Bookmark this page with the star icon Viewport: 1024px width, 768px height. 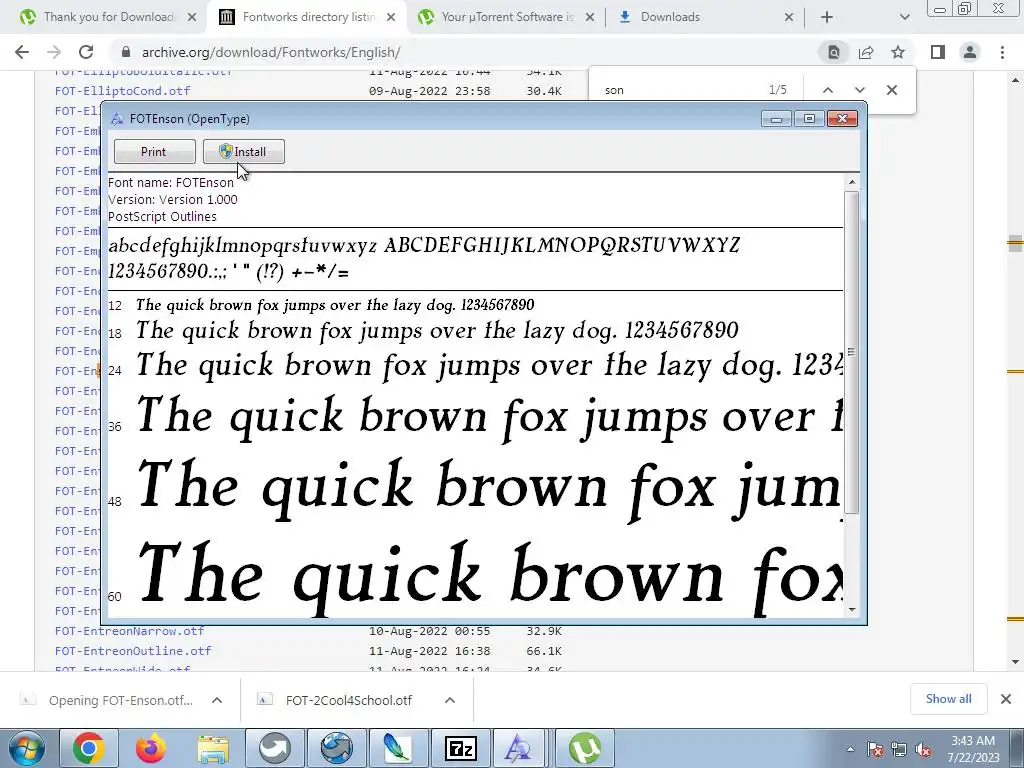tap(898, 52)
